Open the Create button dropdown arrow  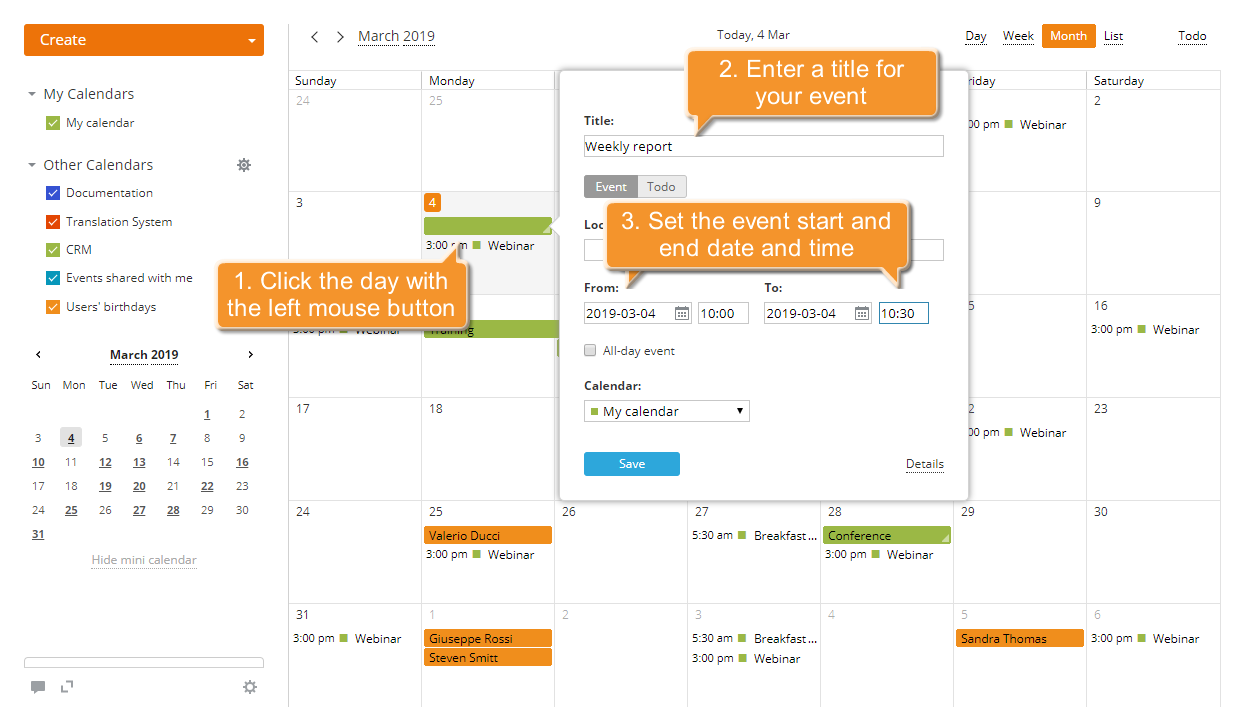[252, 40]
